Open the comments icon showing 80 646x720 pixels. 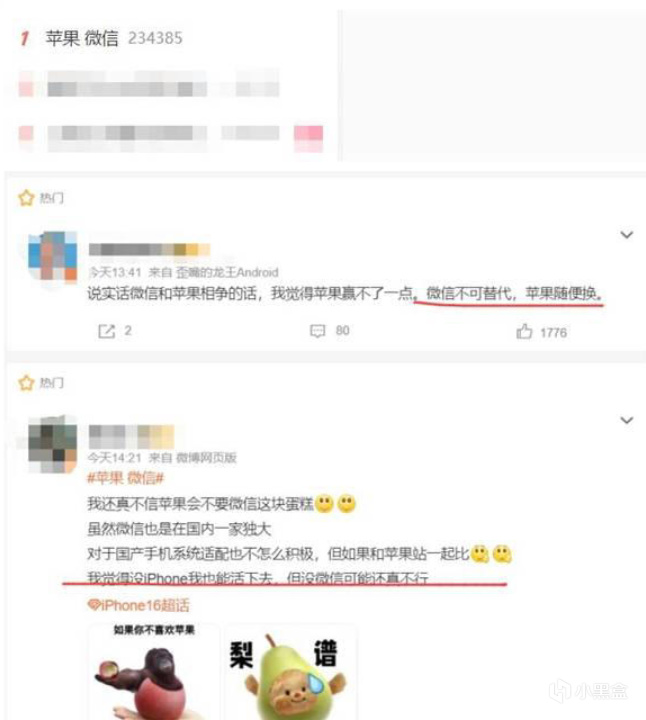[x=317, y=331]
